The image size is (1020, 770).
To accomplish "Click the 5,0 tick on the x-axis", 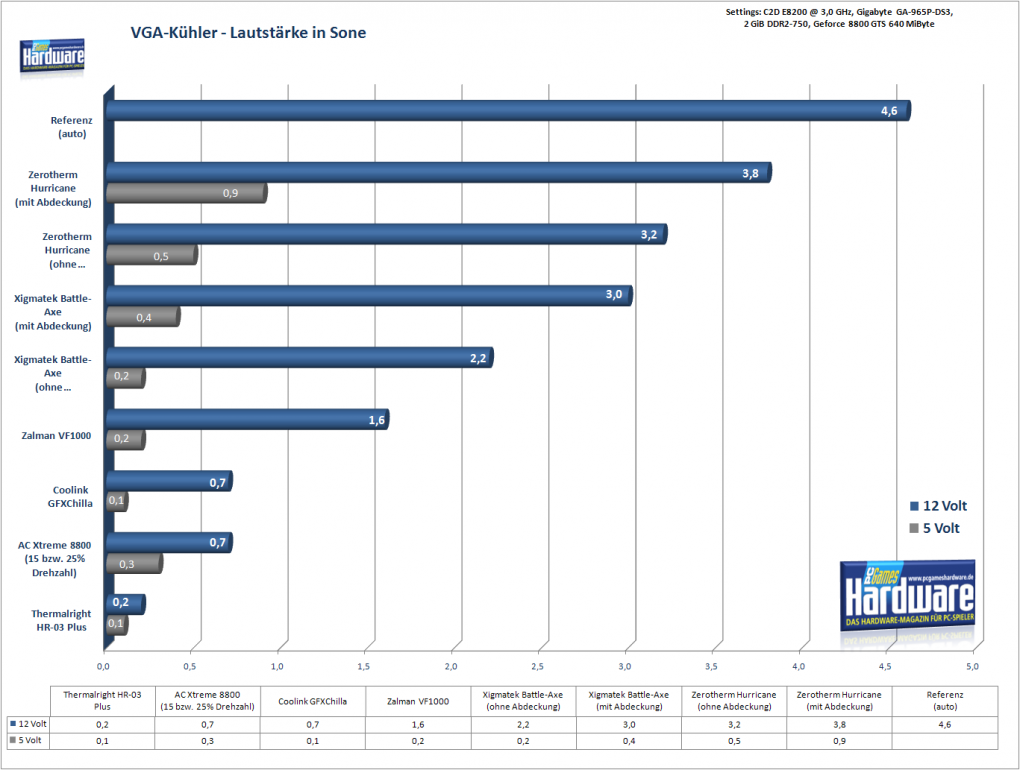I will click(x=972, y=667).
